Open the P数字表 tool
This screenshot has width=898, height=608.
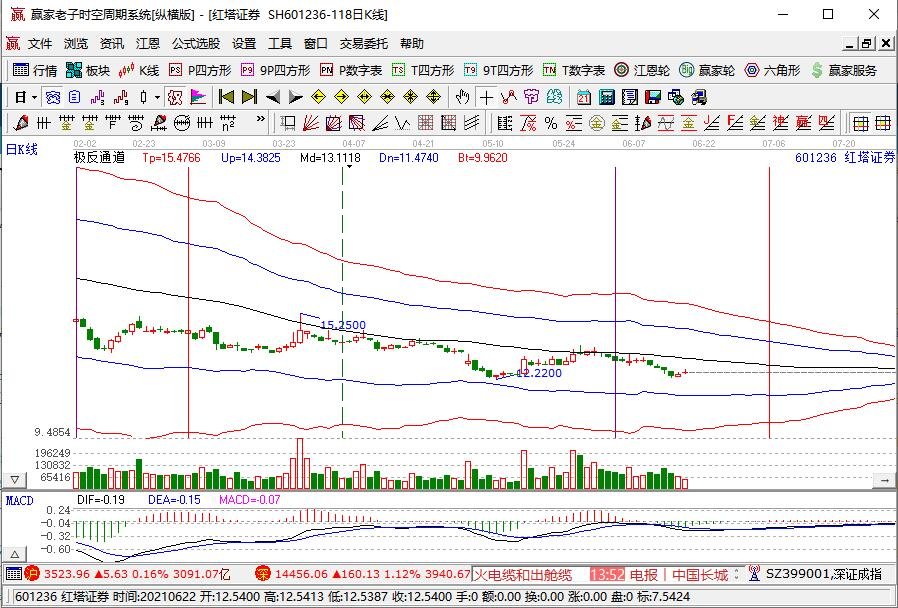pos(351,70)
